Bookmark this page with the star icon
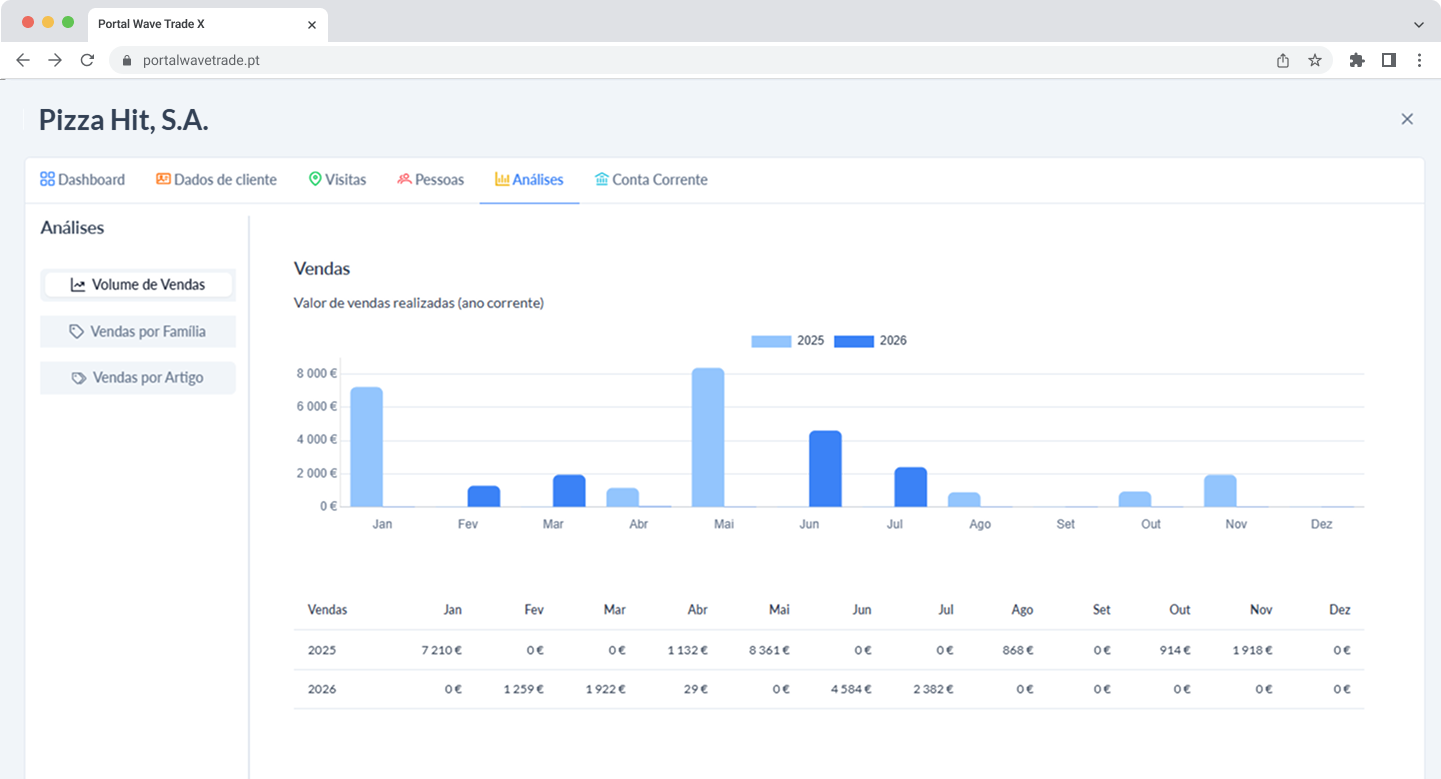 click(x=1315, y=60)
